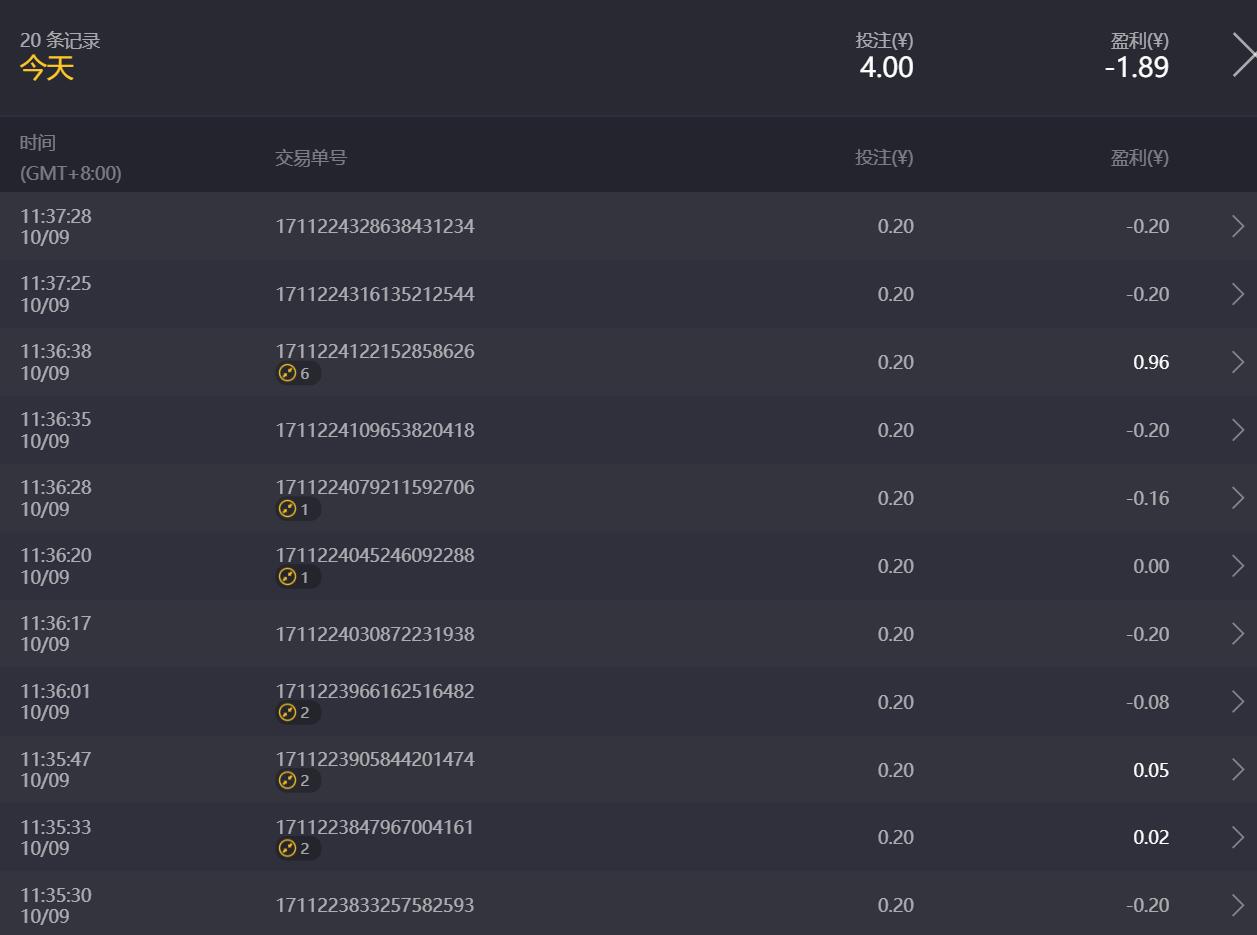Screen dimensions: 1257x935
Task: Click coin badge on the 11:36:20 record
Action: [x=297, y=578]
